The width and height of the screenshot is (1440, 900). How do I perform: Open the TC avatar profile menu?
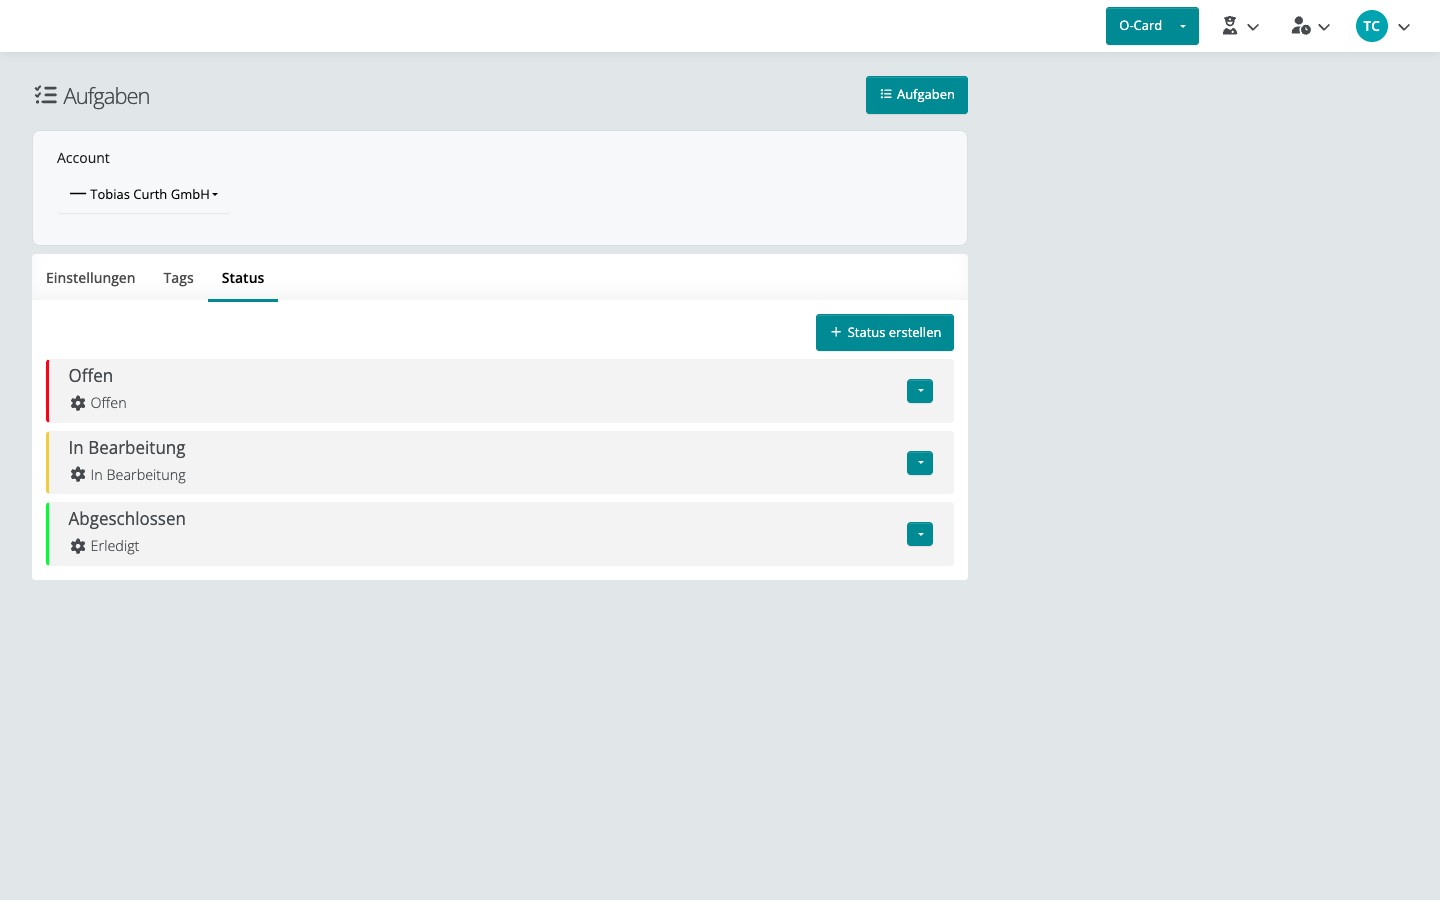(1372, 26)
